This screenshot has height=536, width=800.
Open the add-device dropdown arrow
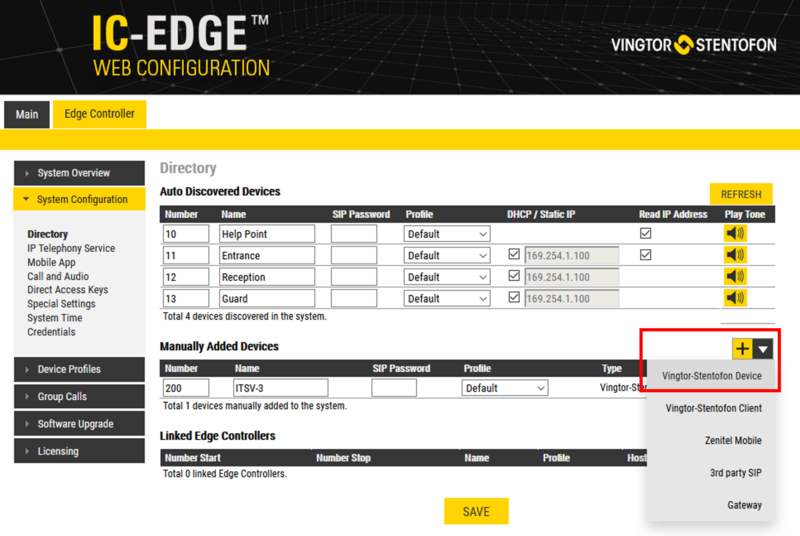[763, 349]
